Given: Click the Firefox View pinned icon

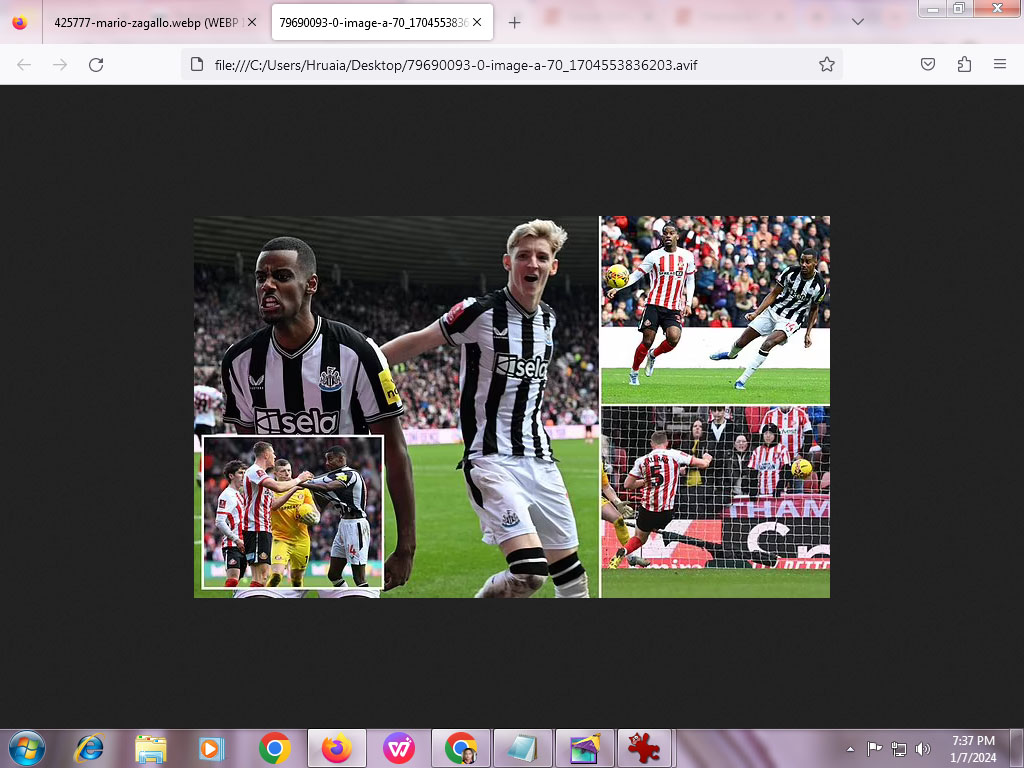Looking at the screenshot, I should [20, 22].
